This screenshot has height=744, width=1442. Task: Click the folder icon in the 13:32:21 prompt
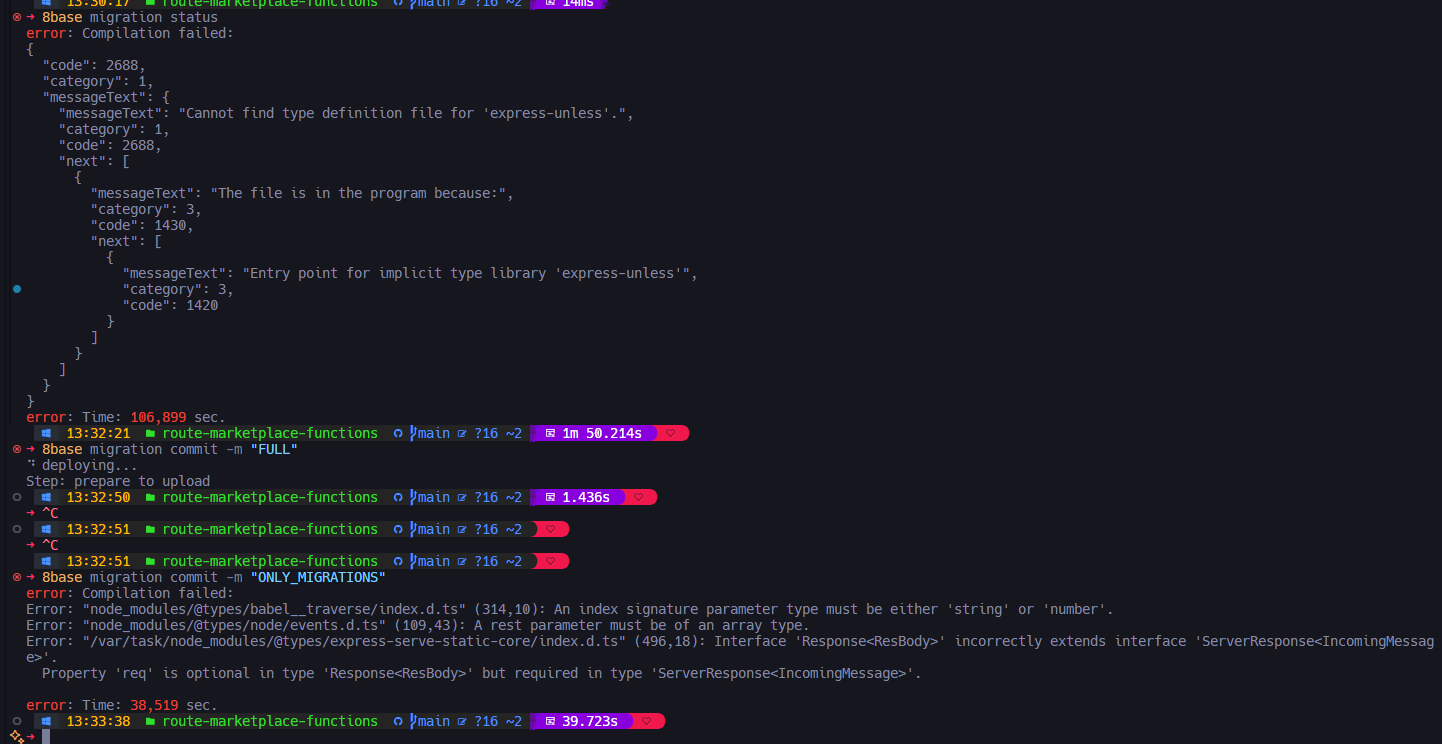pos(151,433)
